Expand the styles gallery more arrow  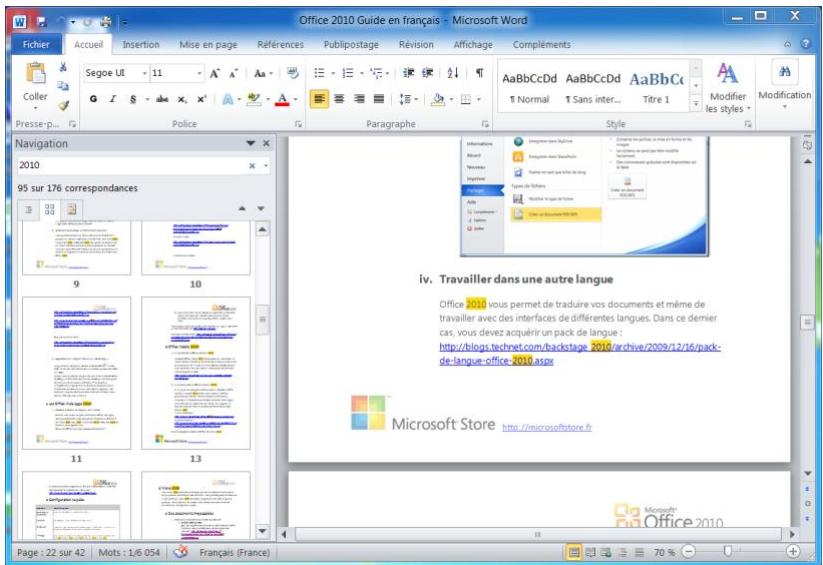pyautogui.click(x=695, y=104)
